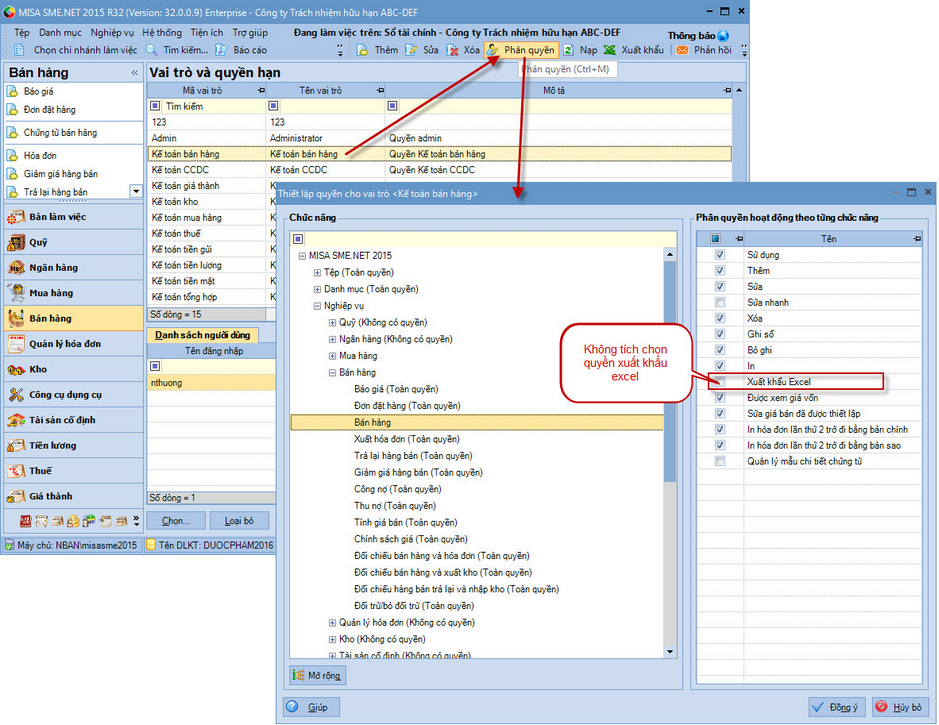
Task: Expand Quản lý hóa đơn (Không có quyền) node
Action: click(x=332, y=623)
